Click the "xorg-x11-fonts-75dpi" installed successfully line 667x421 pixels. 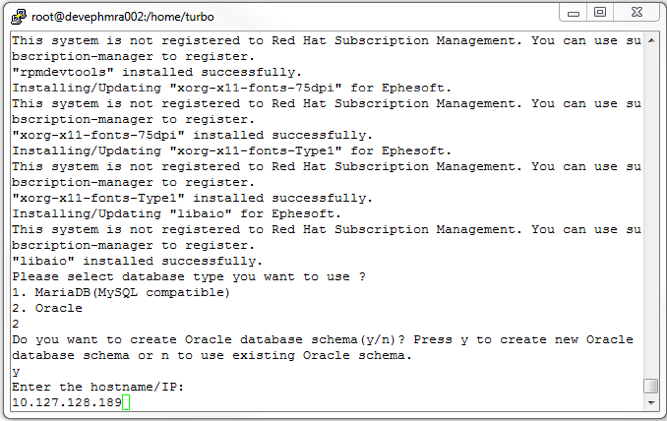pos(192,135)
